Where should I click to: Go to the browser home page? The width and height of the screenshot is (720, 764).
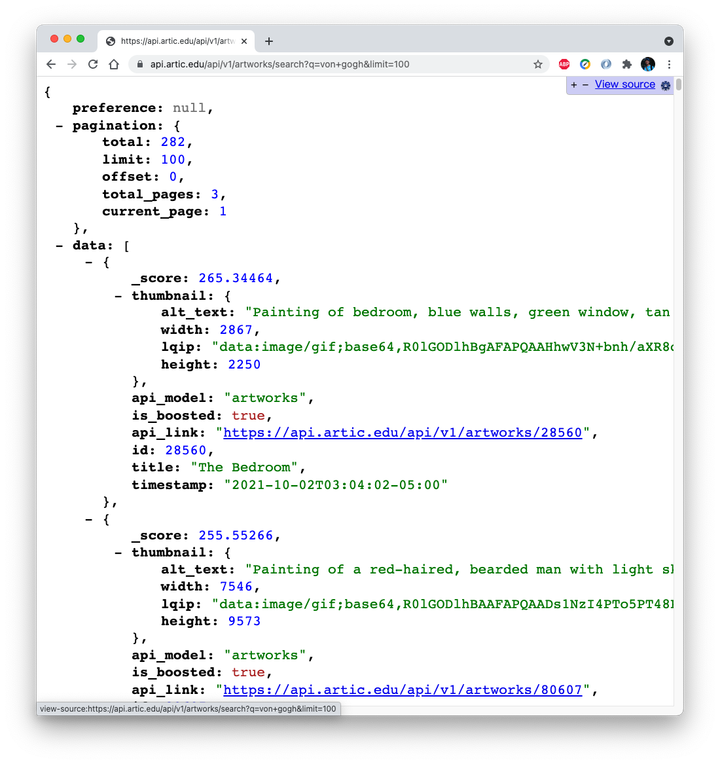tap(114, 64)
